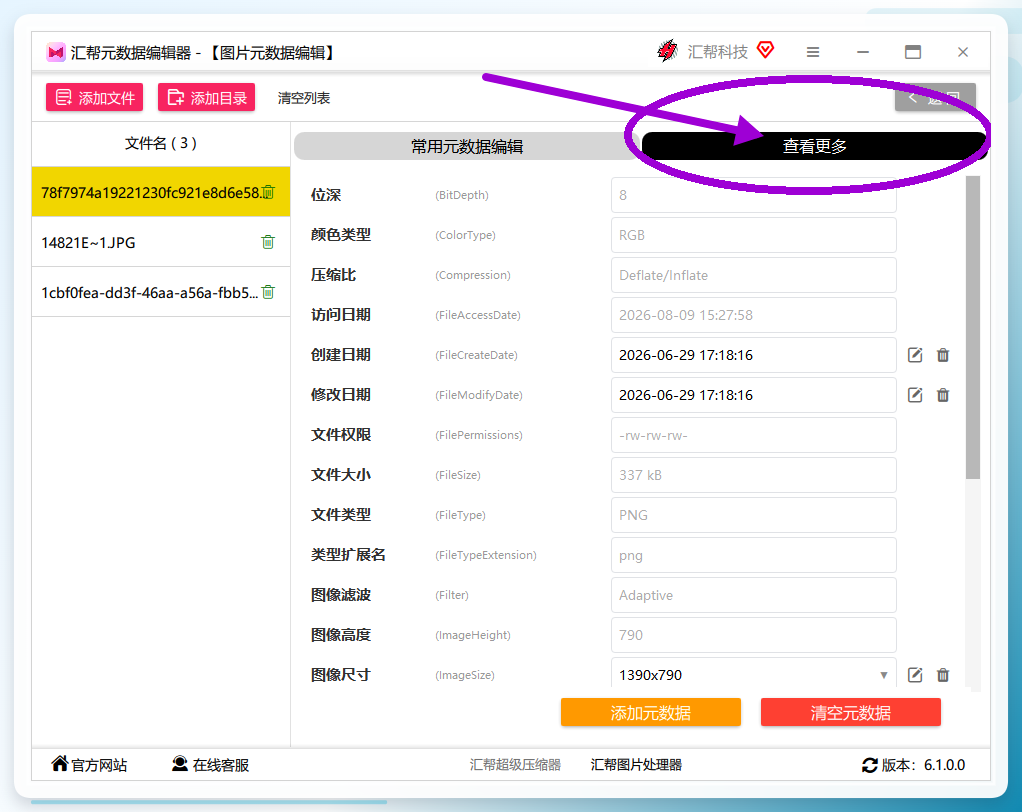Click the BitDepth field showing 8

point(753,195)
